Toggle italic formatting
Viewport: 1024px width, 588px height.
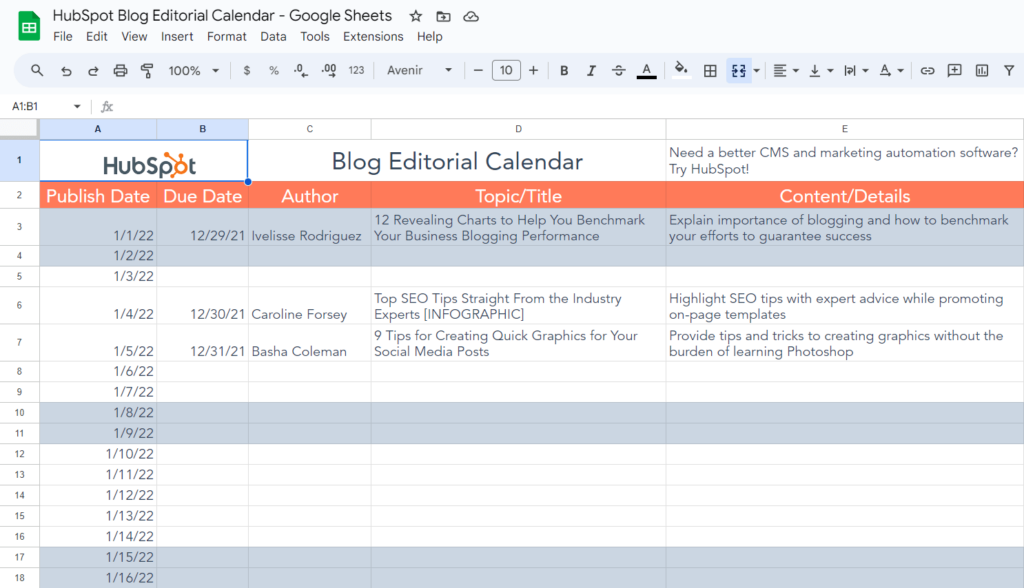coord(591,71)
